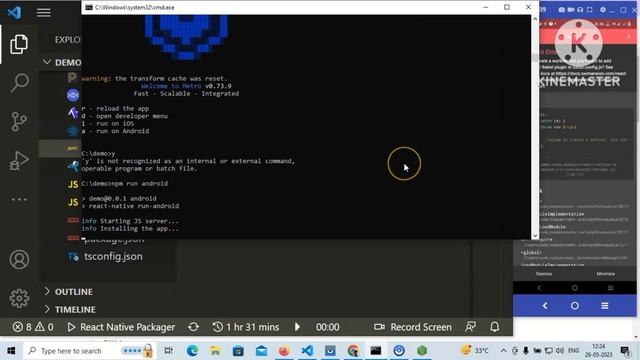The width and height of the screenshot is (640, 360).
Task: Open Mail app from taskbar
Action: 261,351
